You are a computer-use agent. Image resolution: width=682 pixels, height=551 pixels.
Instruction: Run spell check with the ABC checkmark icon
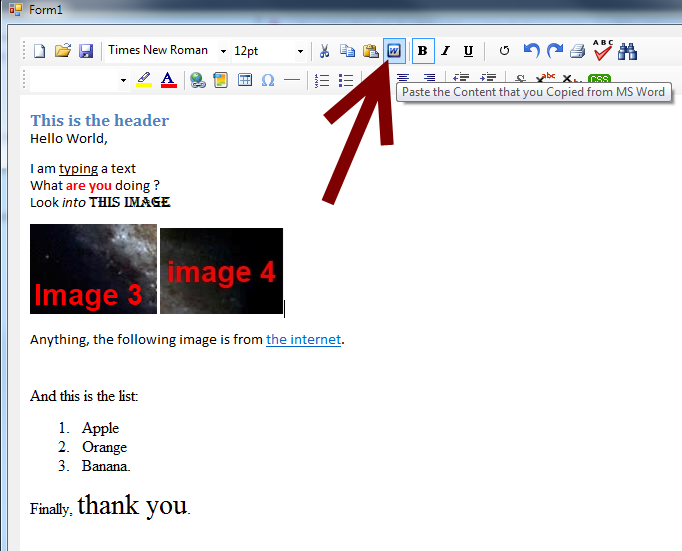pos(603,50)
